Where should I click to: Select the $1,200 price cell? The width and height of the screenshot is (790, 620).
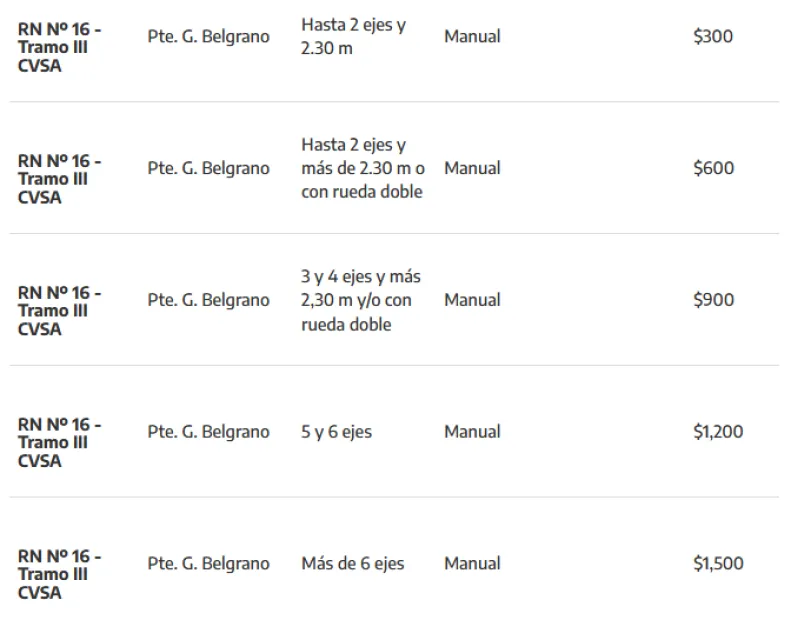click(718, 432)
